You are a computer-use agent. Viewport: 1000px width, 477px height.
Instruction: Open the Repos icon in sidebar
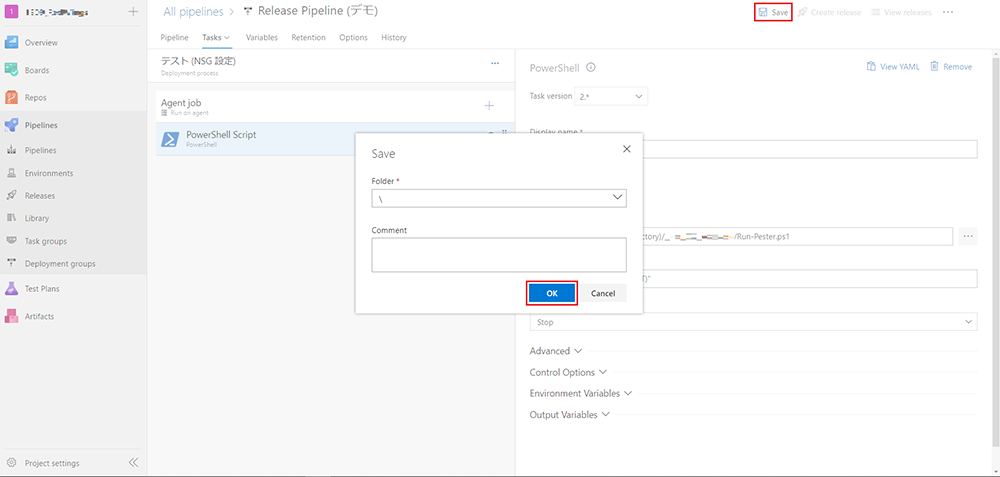[11, 98]
